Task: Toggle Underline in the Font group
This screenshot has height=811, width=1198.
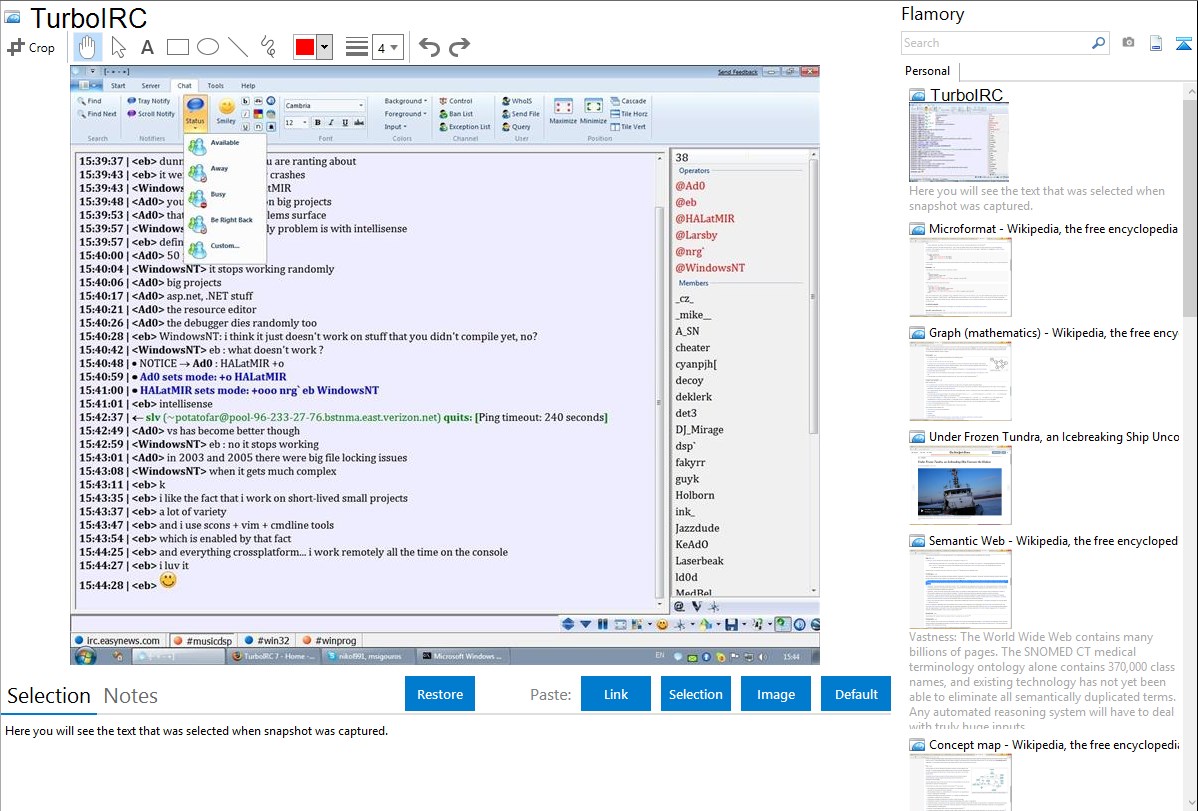Action: pos(345,122)
